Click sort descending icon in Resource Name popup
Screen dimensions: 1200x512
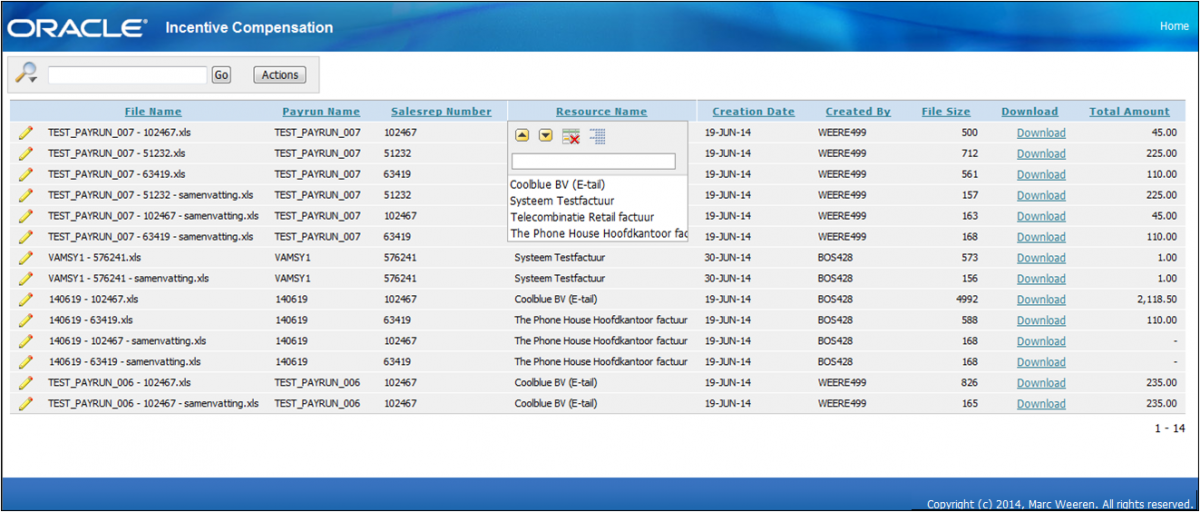[546, 136]
